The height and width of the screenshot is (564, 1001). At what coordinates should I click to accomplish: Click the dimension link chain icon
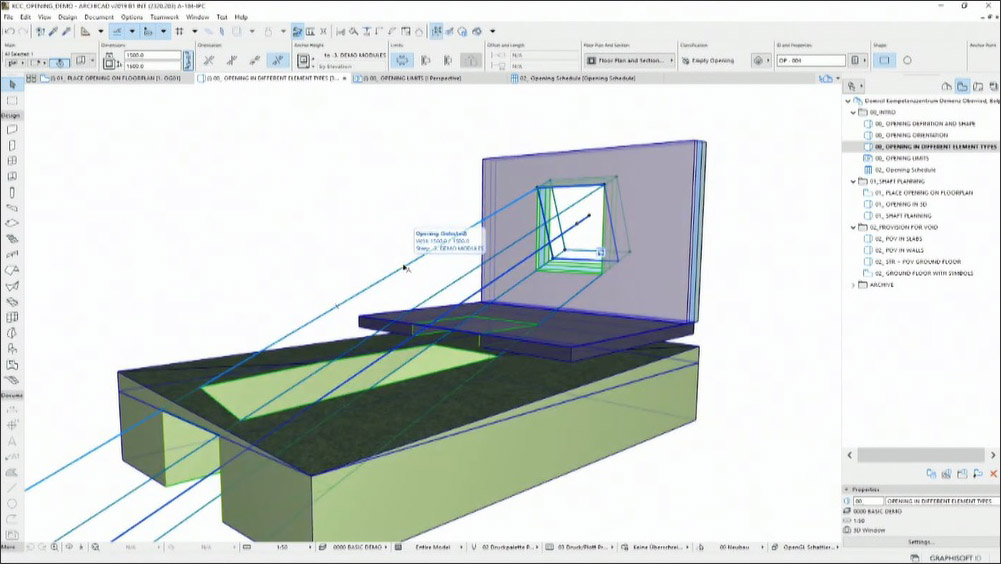click(x=188, y=61)
